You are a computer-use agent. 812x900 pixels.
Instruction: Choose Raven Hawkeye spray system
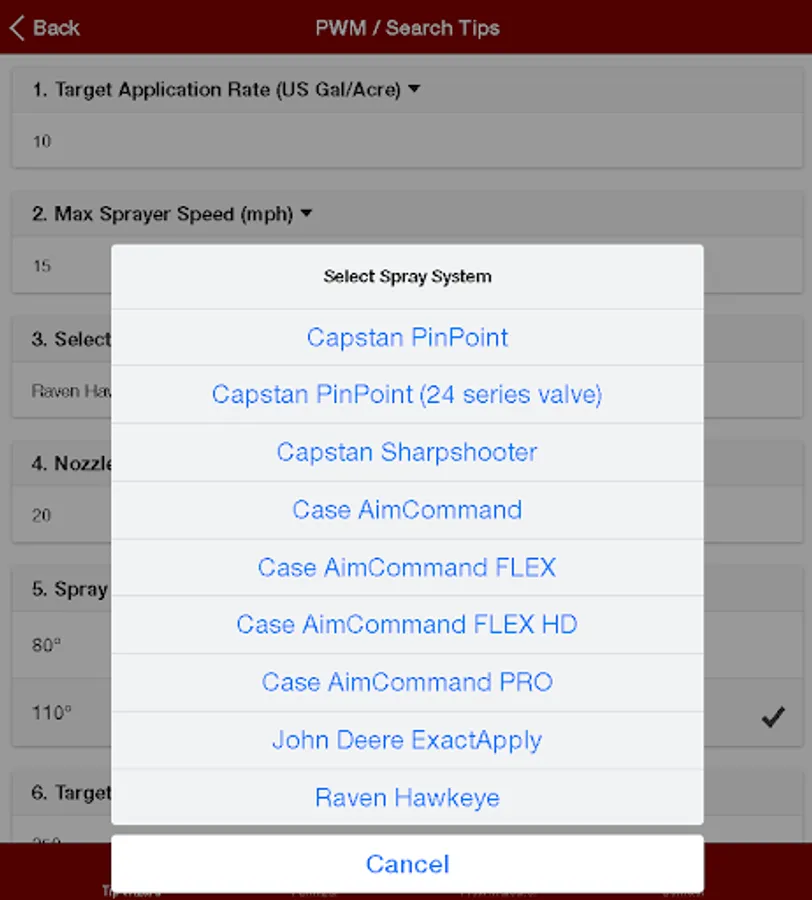(407, 798)
